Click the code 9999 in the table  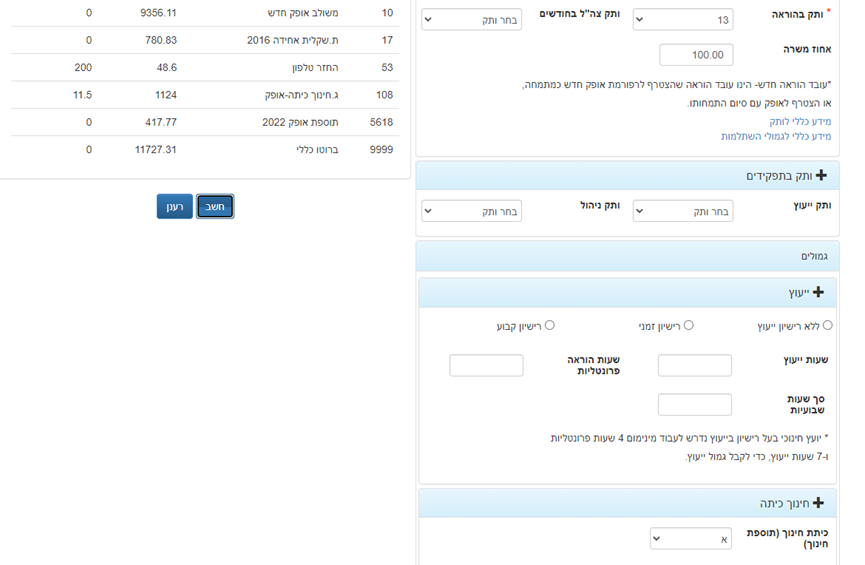pos(381,150)
